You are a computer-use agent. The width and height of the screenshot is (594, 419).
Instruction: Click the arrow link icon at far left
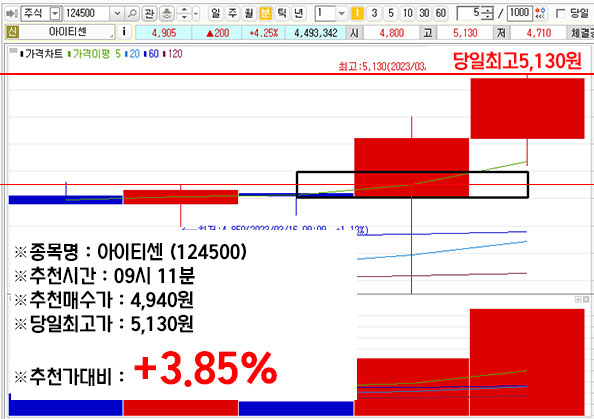point(12,14)
